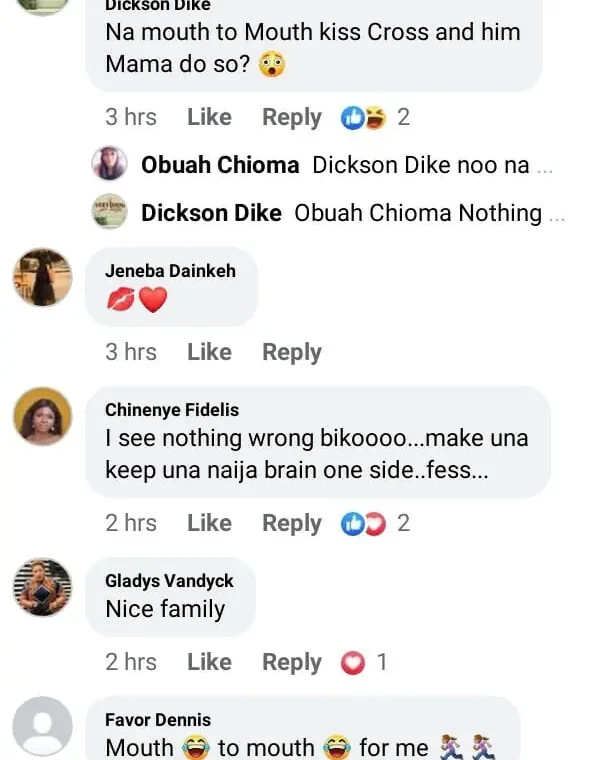
Task: Reply to Dickson Dike's comment
Action: tap(291, 118)
